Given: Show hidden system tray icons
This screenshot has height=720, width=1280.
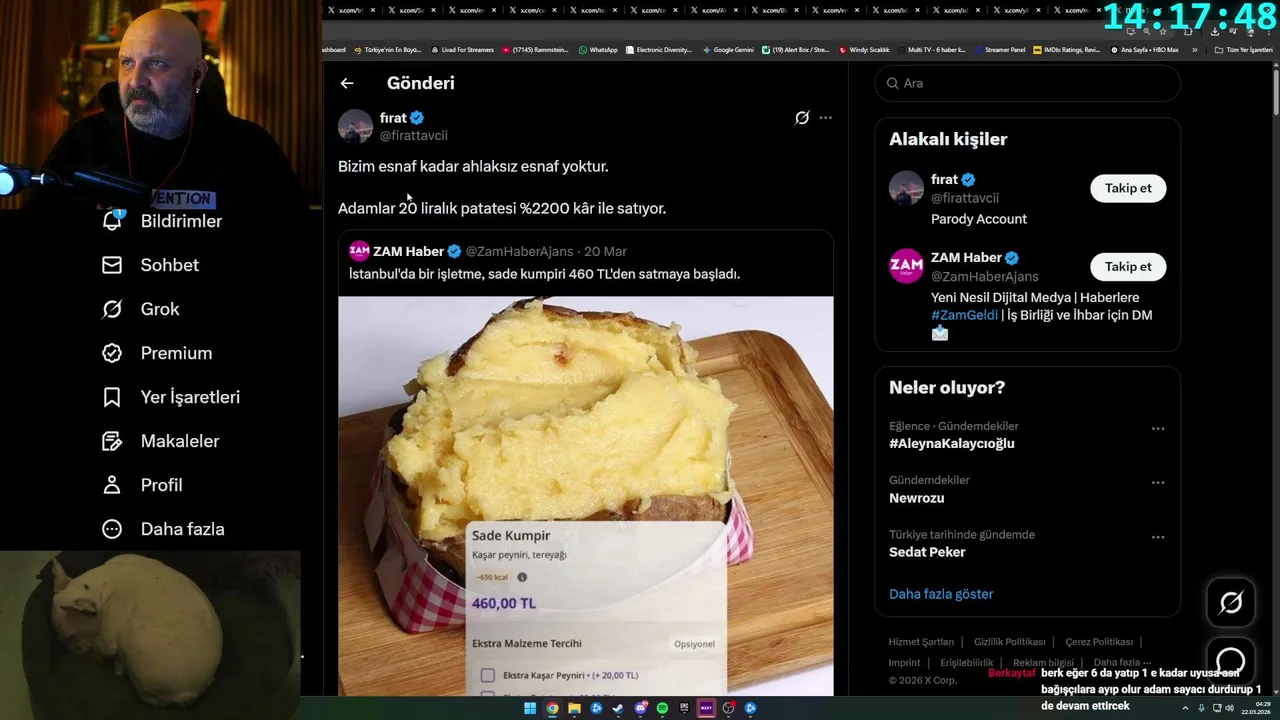Looking at the screenshot, I should click(1185, 708).
